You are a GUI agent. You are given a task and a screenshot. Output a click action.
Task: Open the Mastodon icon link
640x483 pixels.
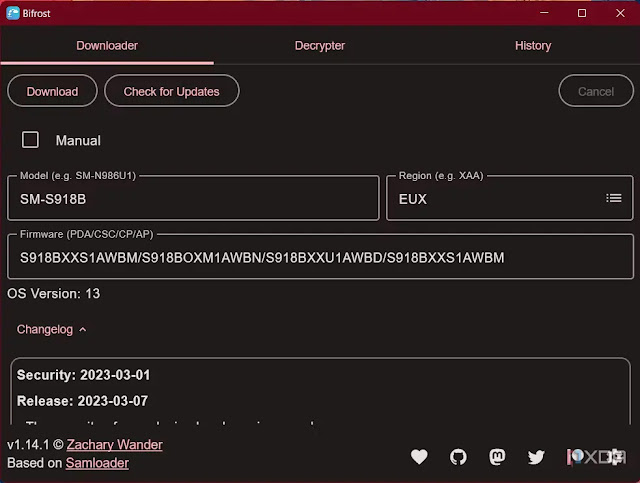pos(497,456)
